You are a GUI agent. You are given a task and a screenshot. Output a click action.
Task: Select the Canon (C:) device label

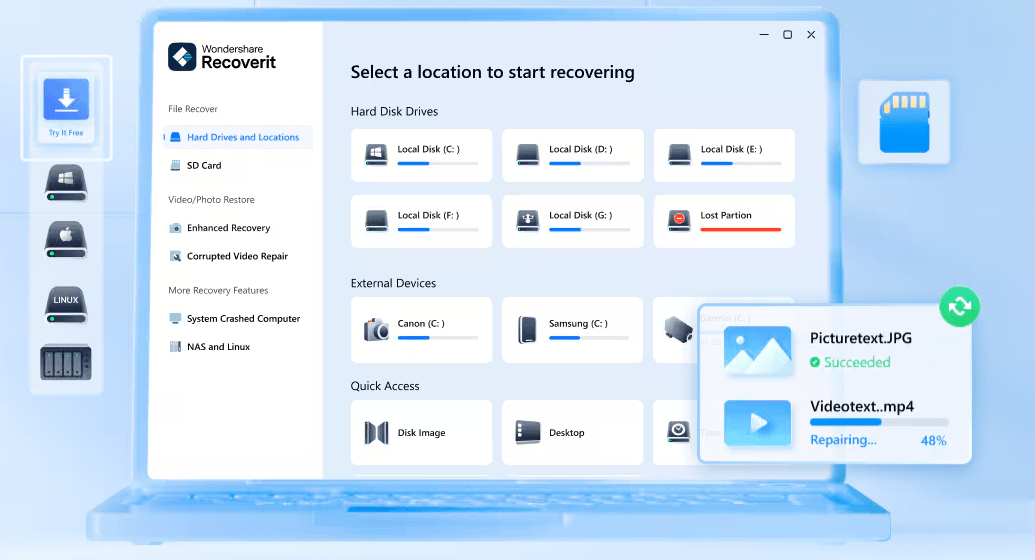click(x=421, y=324)
